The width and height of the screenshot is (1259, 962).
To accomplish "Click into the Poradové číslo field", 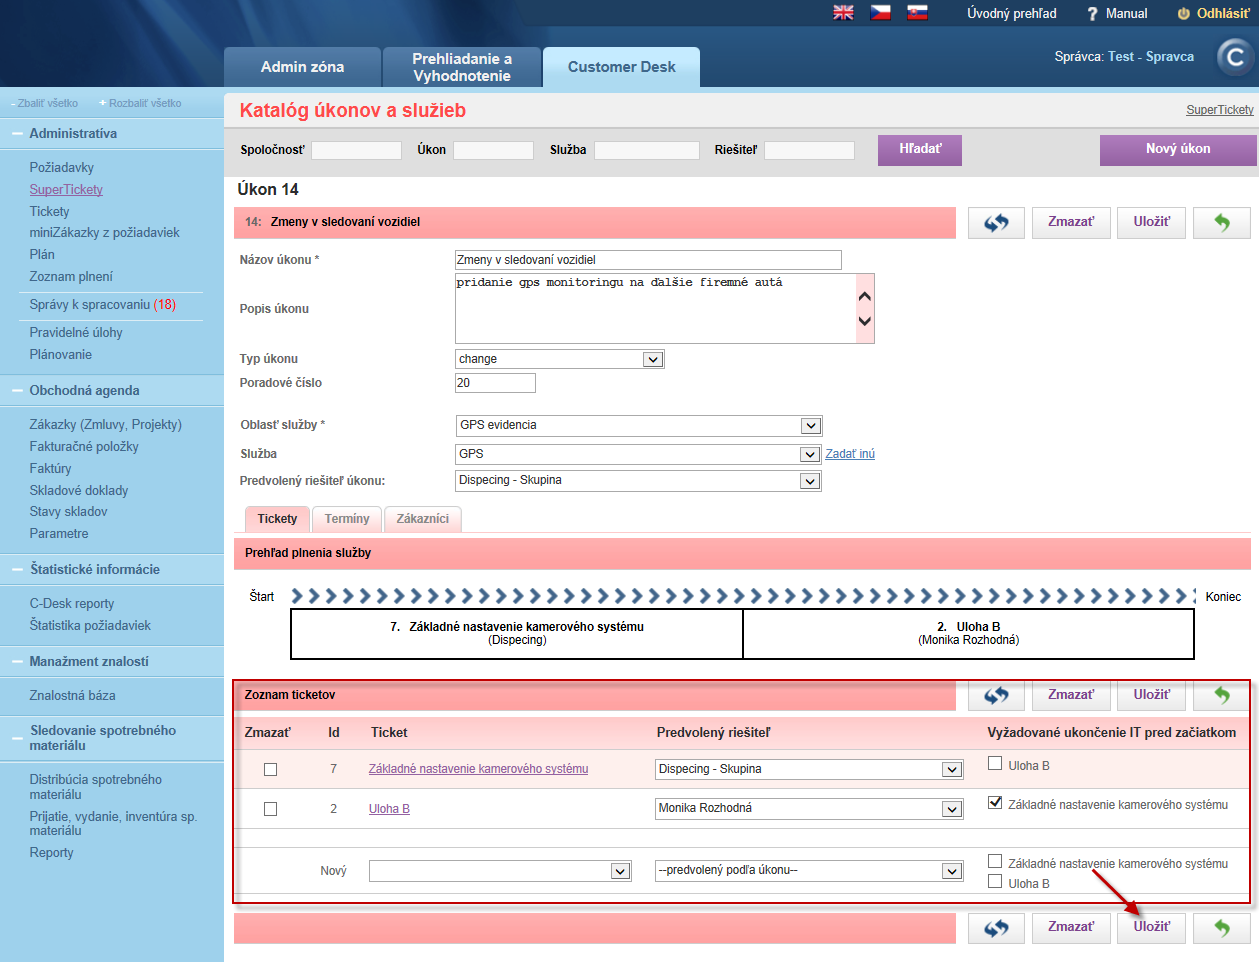I will 495,383.
